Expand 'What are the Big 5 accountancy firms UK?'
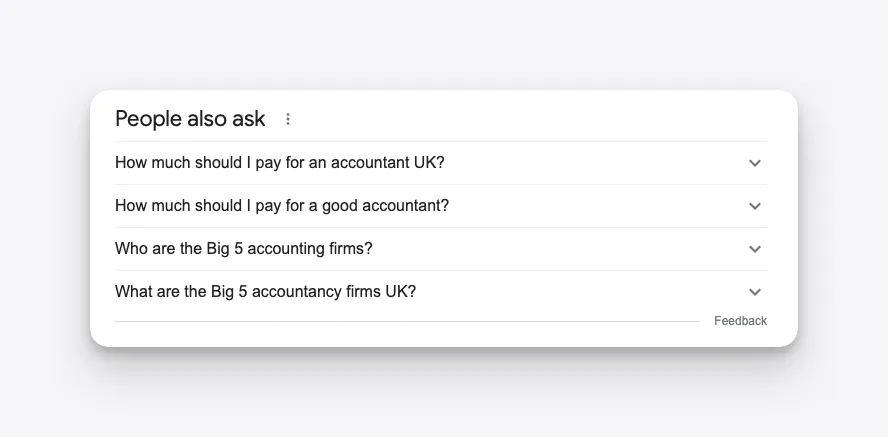This screenshot has width=888, height=437. [265, 292]
